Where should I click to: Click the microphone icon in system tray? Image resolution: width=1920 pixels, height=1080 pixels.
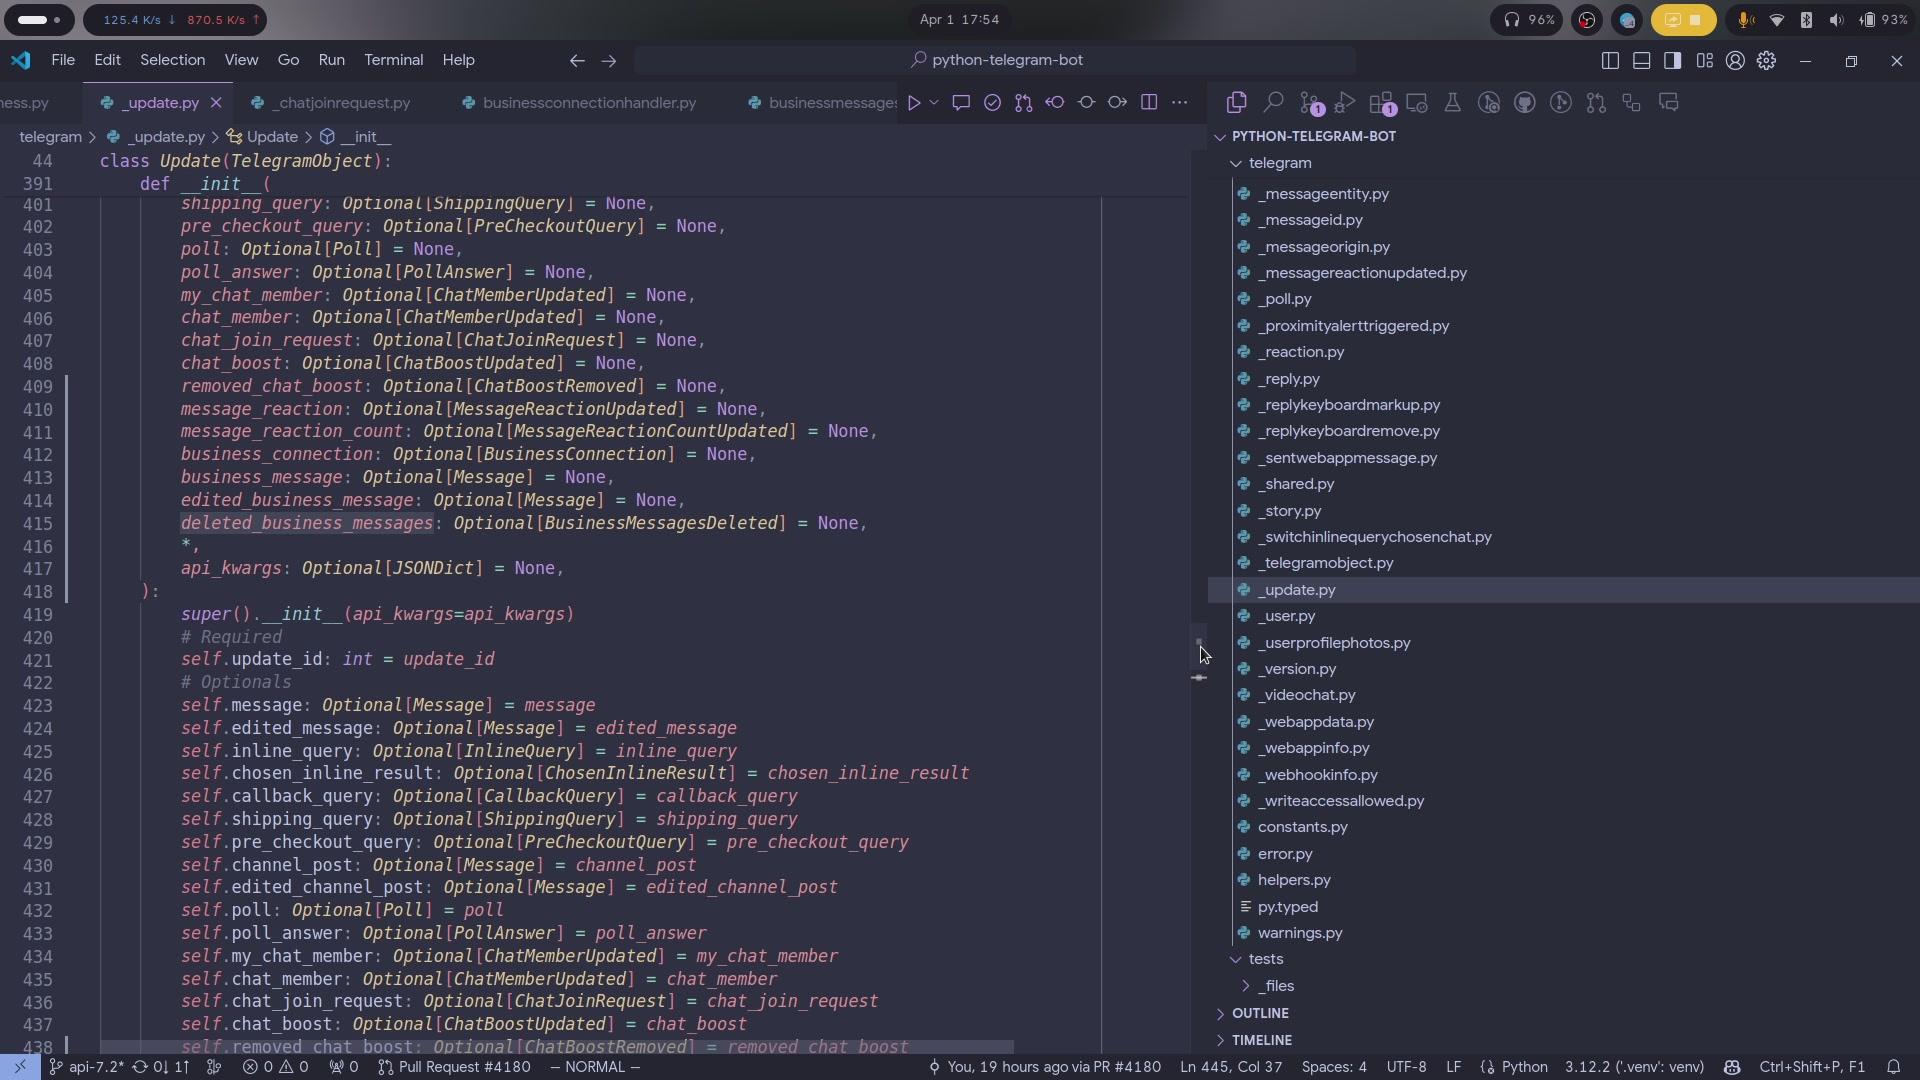[x=1746, y=19]
